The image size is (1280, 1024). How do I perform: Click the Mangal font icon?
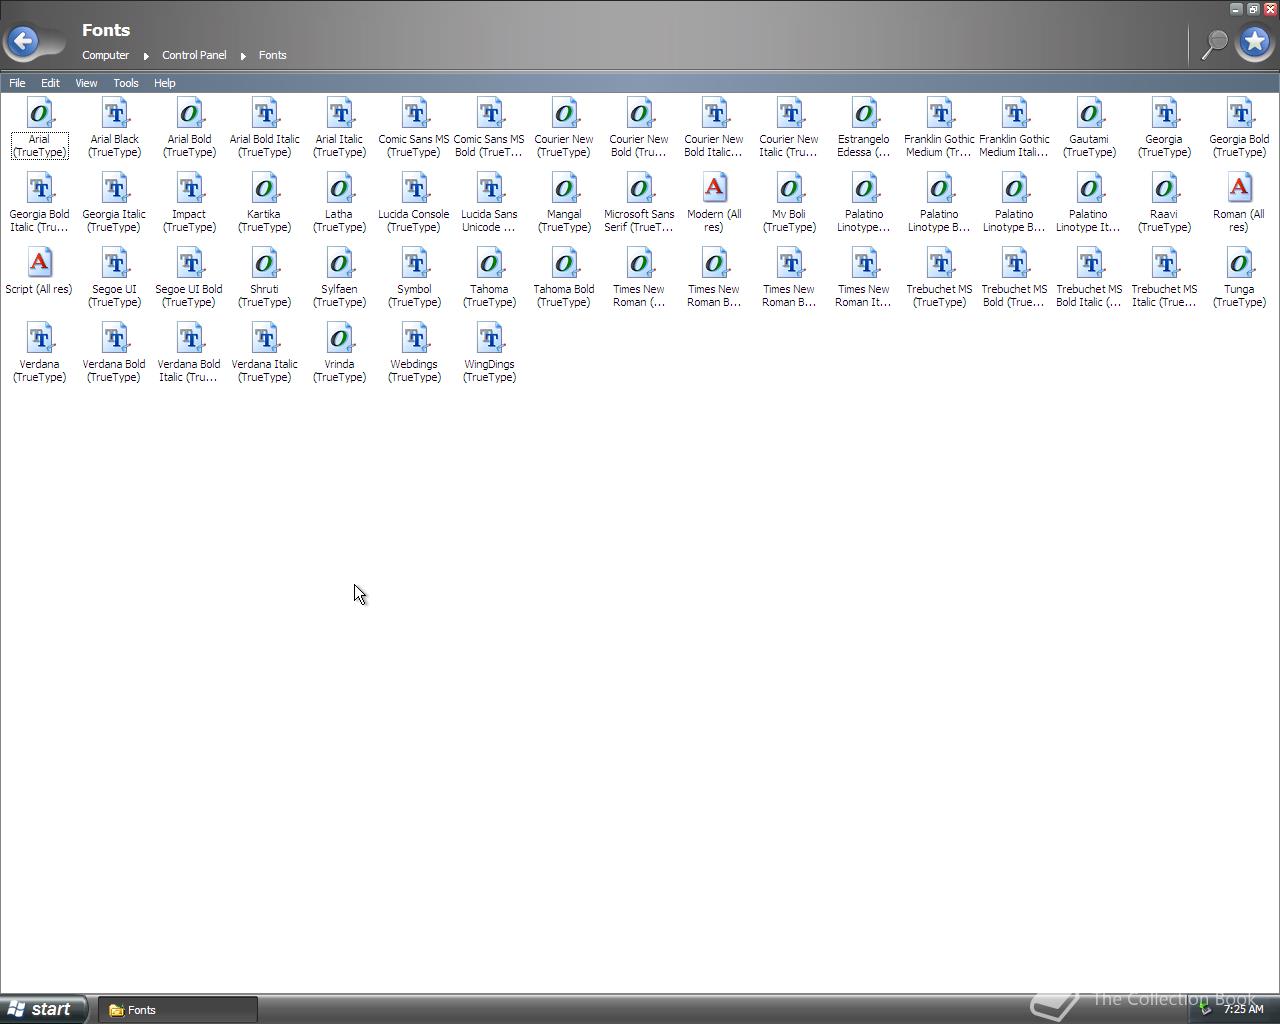(x=565, y=188)
